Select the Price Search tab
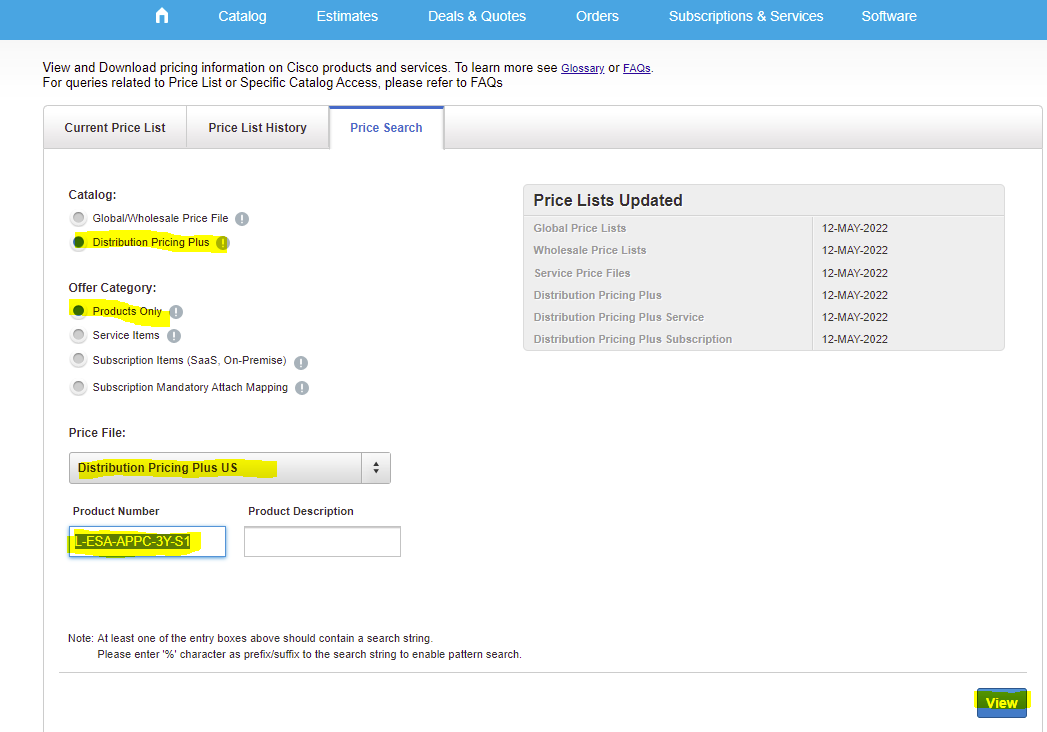This screenshot has width=1047, height=732. (x=386, y=128)
